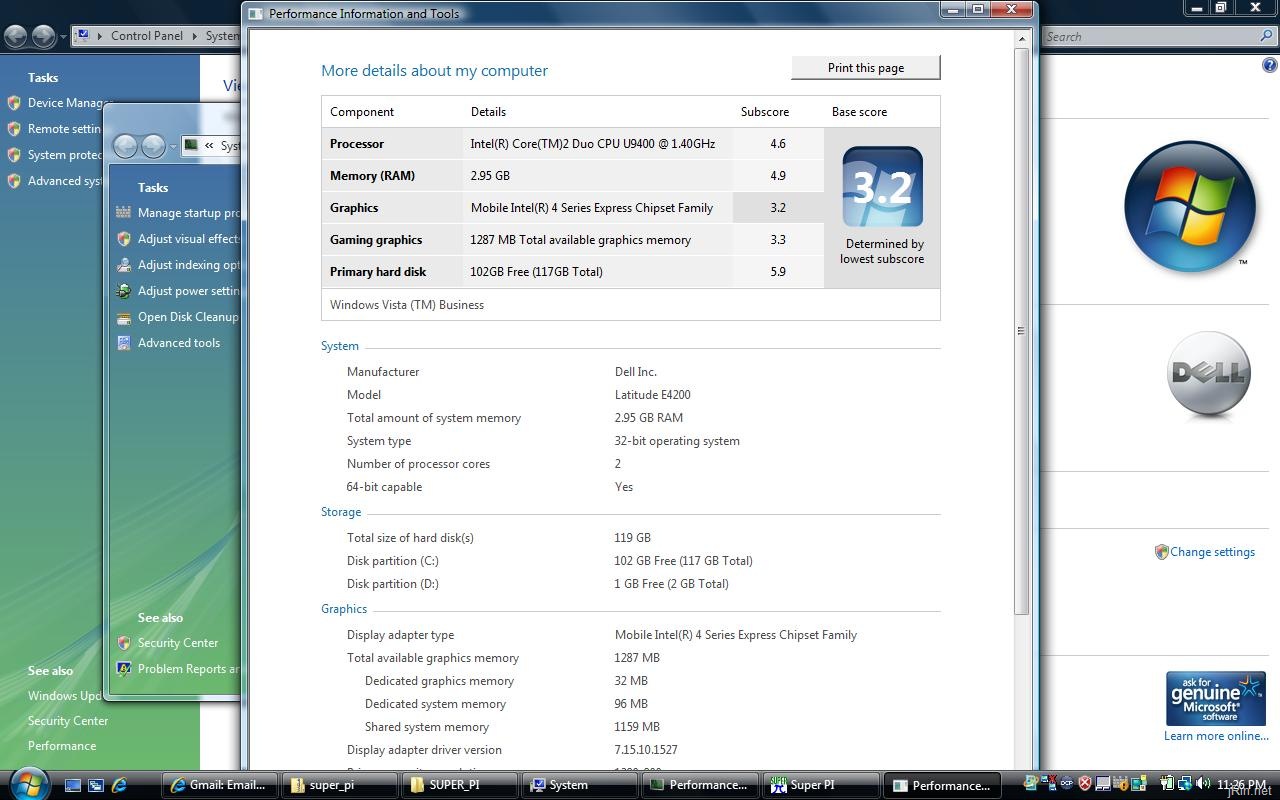Click Advanced tools link

(179, 343)
